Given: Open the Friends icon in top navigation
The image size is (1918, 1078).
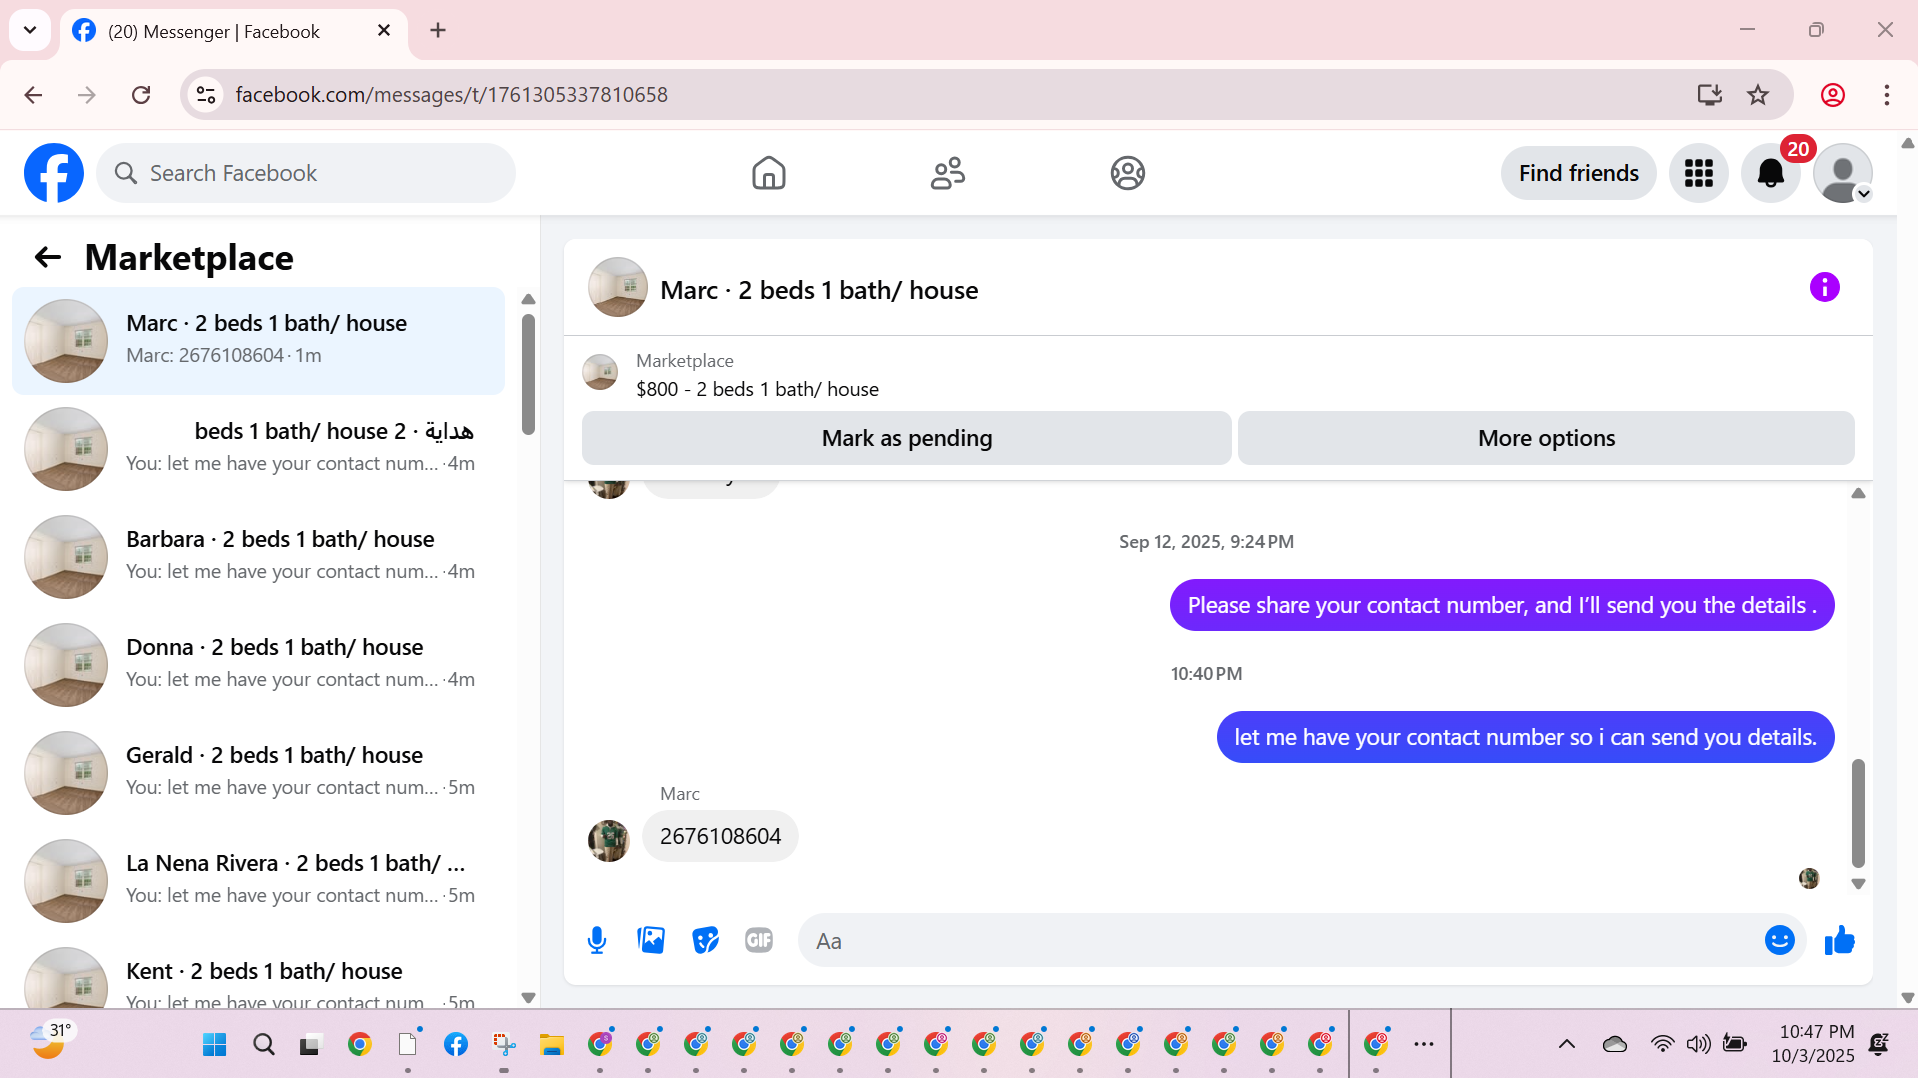Looking at the screenshot, I should pyautogui.click(x=948, y=173).
